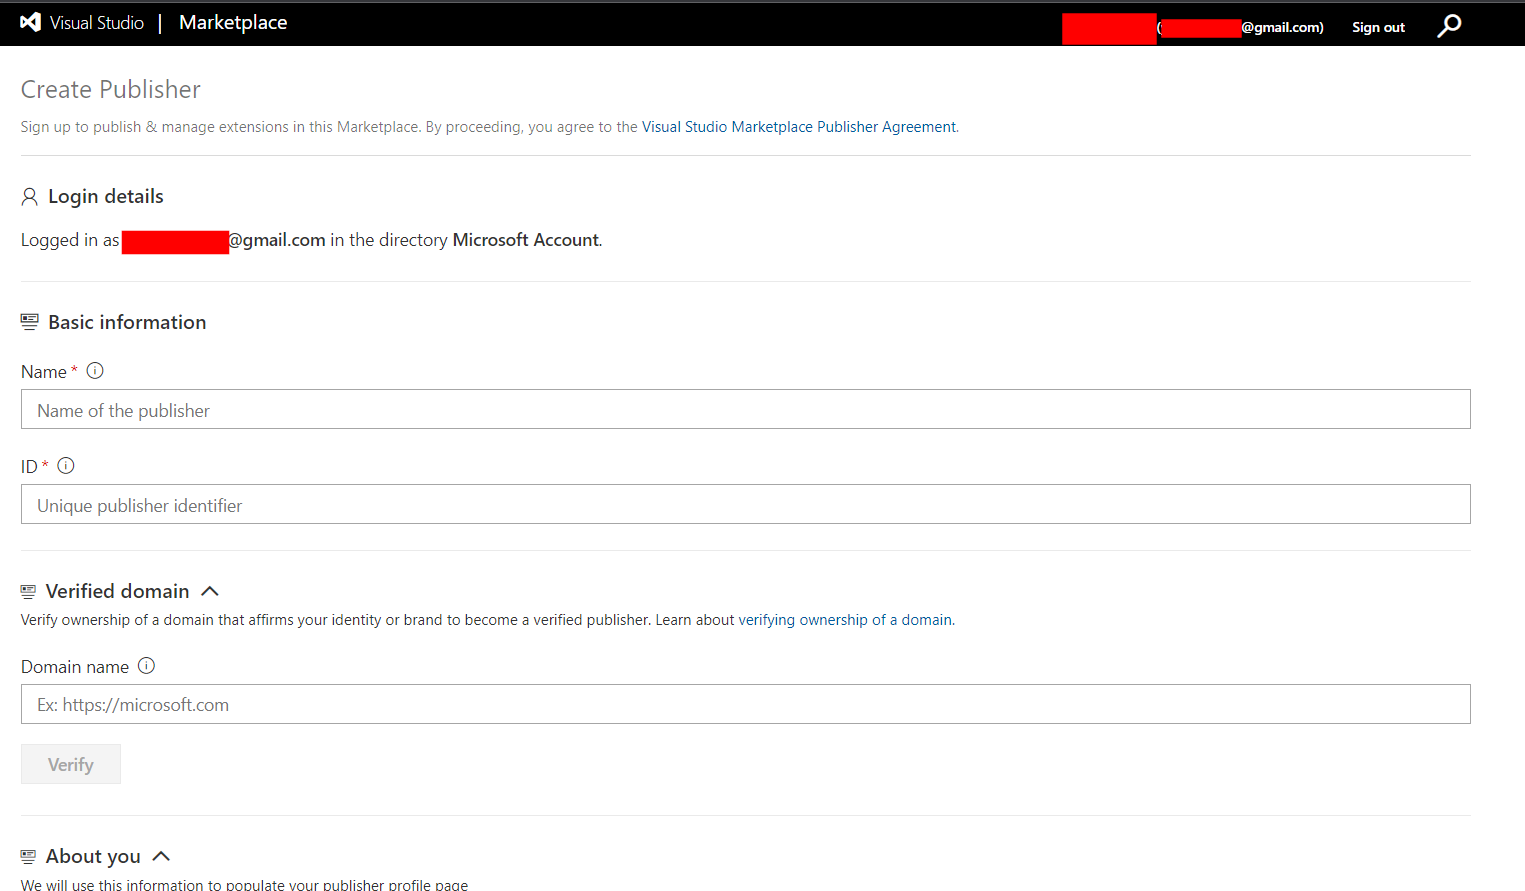Image resolution: width=1525 pixels, height=891 pixels.
Task: Select Marketplace in the top navigation
Action: click(232, 21)
